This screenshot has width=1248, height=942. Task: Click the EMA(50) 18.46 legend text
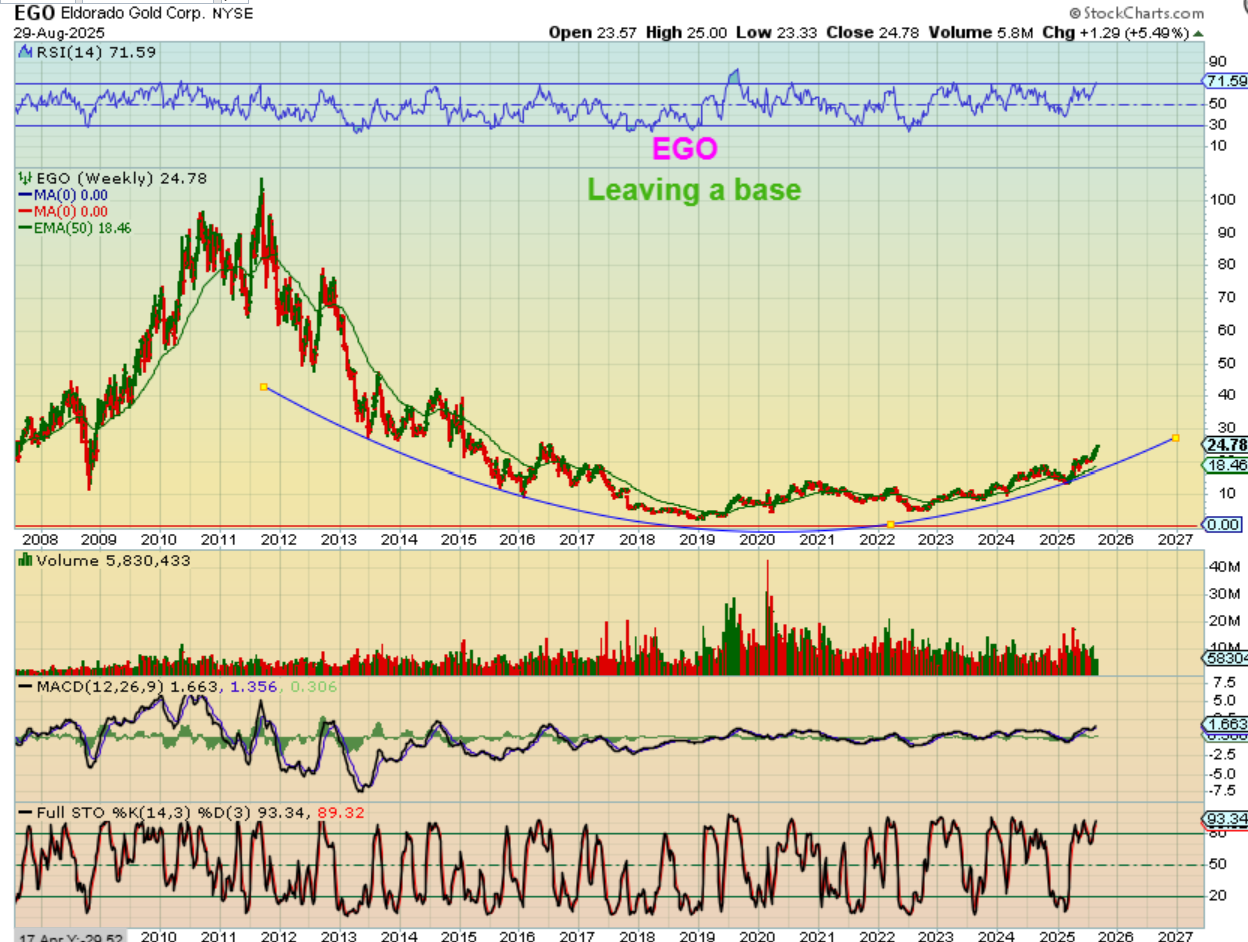point(81,227)
